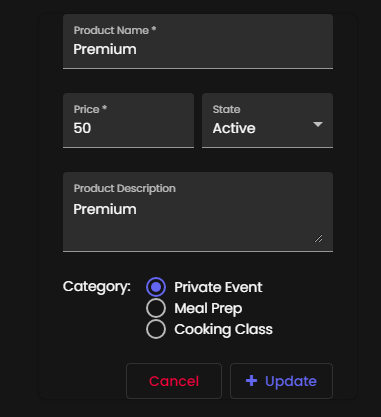This screenshot has height=417, width=381.
Task: Select the Private Event radio button
Action: [x=156, y=287]
